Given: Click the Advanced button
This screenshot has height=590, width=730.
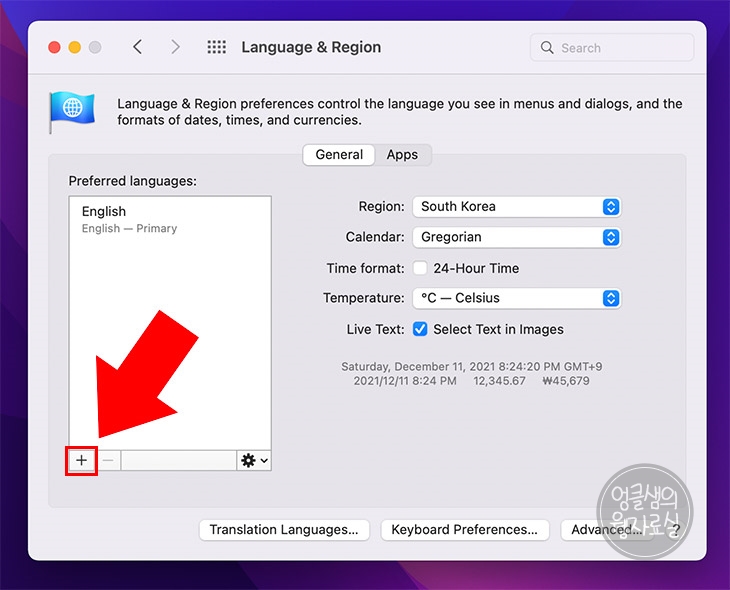Looking at the screenshot, I should (x=607, y=530).
